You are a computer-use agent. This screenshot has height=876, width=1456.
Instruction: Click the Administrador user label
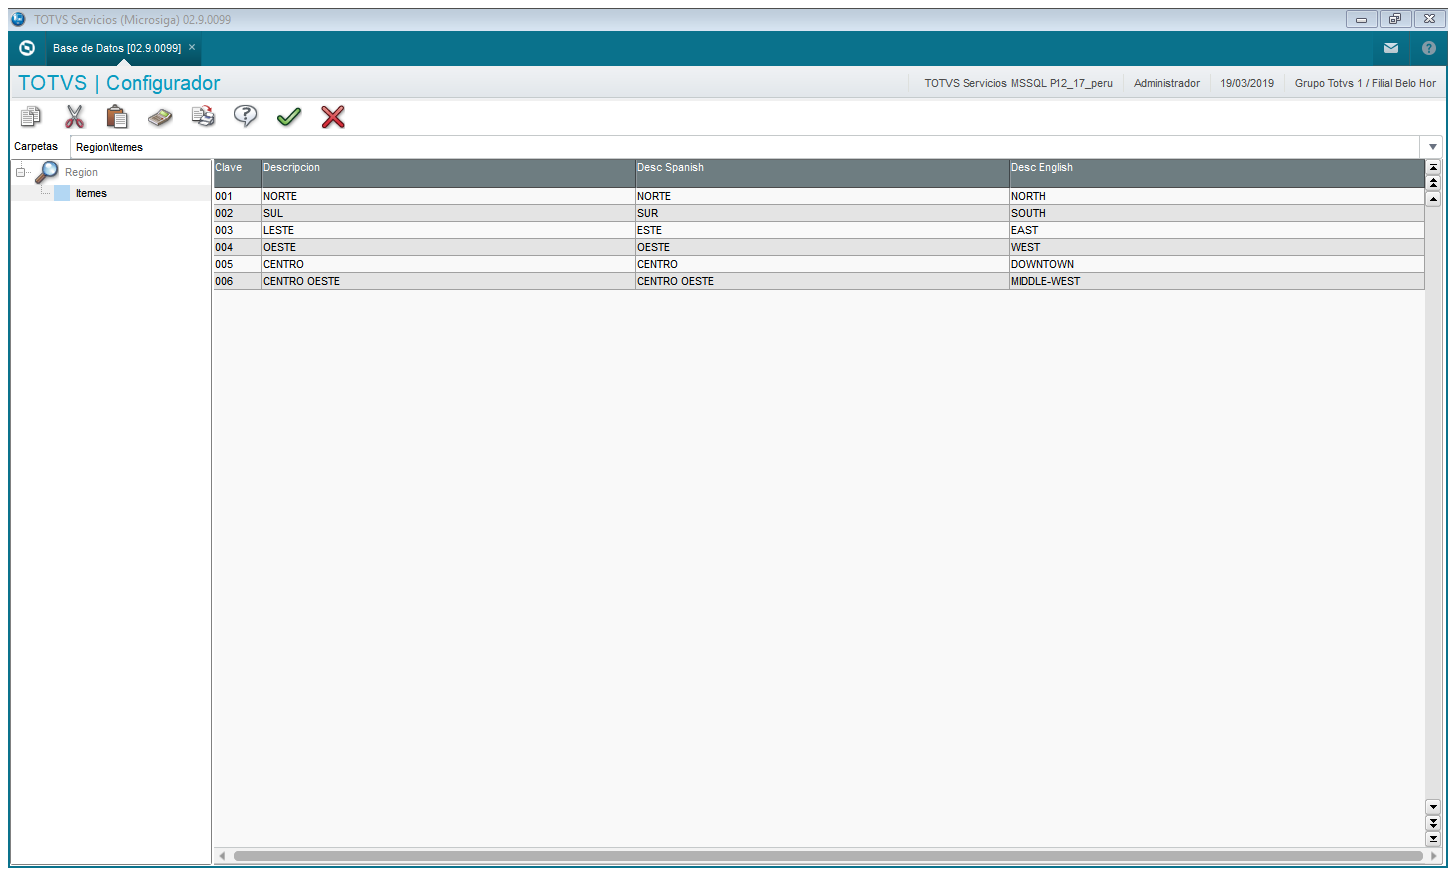(1167, 83)
